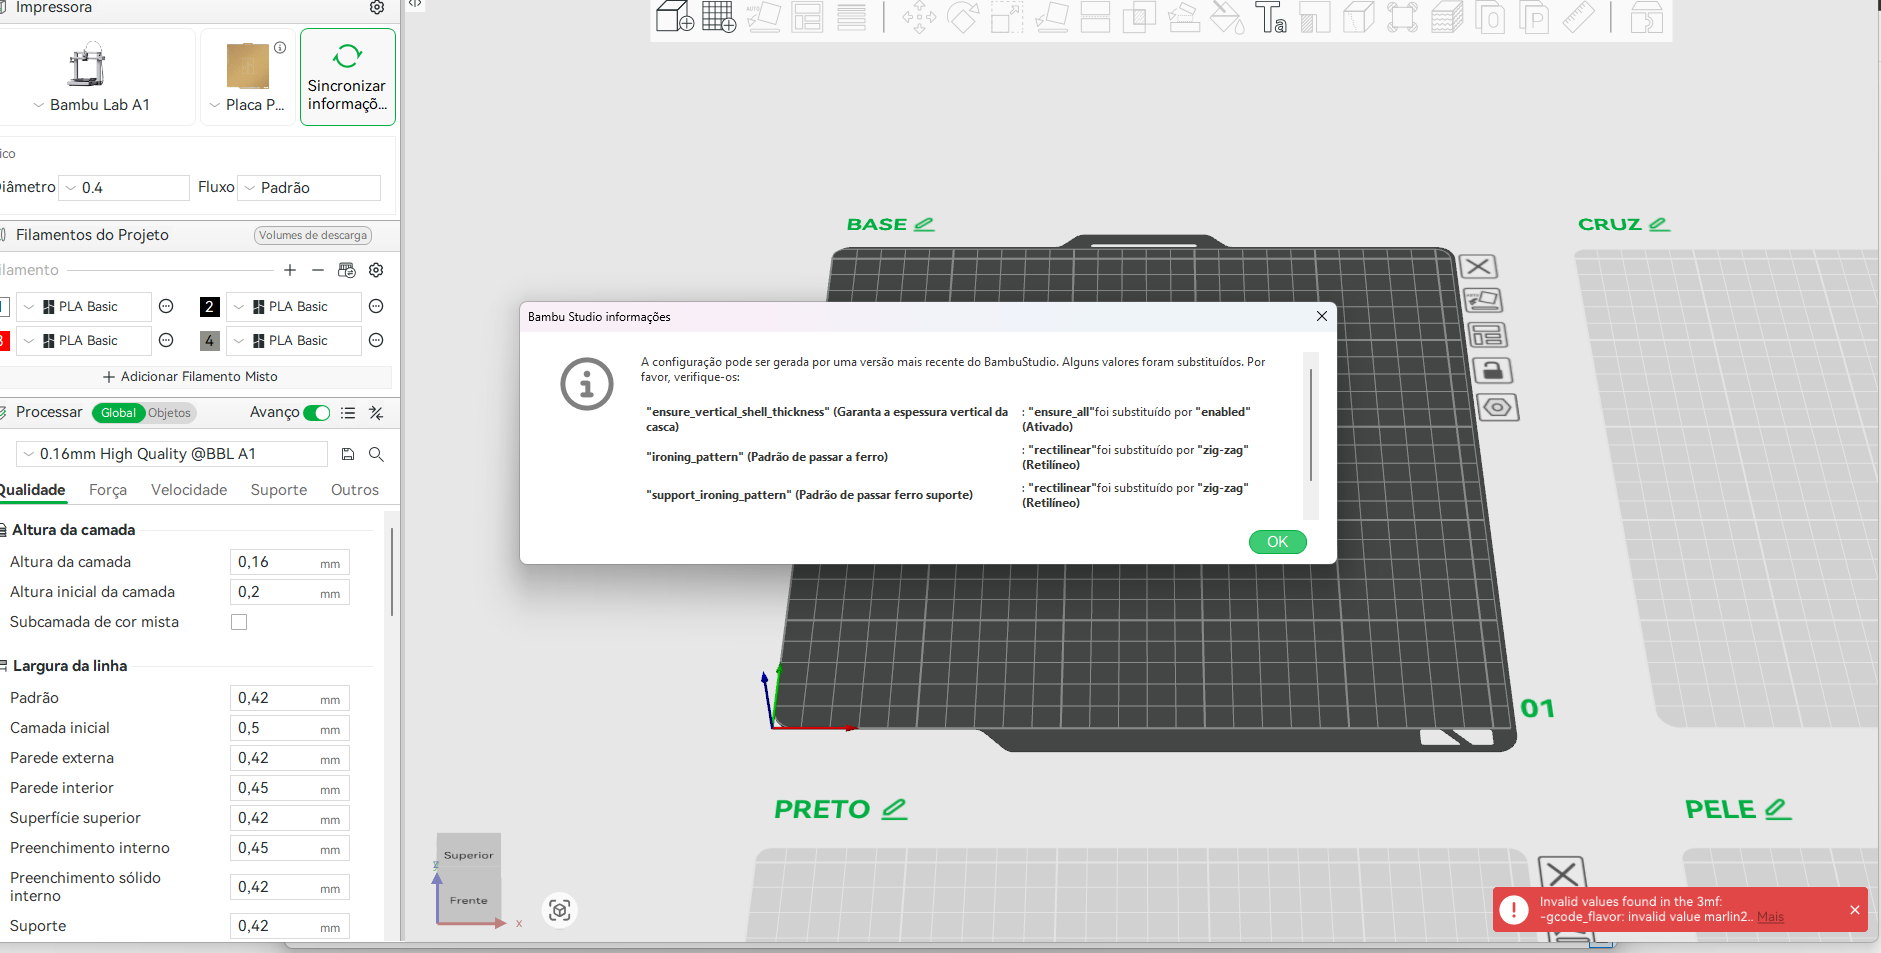This screenshot has height=953, width=1881.
Task: Switch Processar mode to Objetos
Action: click(x=169, y=413)
